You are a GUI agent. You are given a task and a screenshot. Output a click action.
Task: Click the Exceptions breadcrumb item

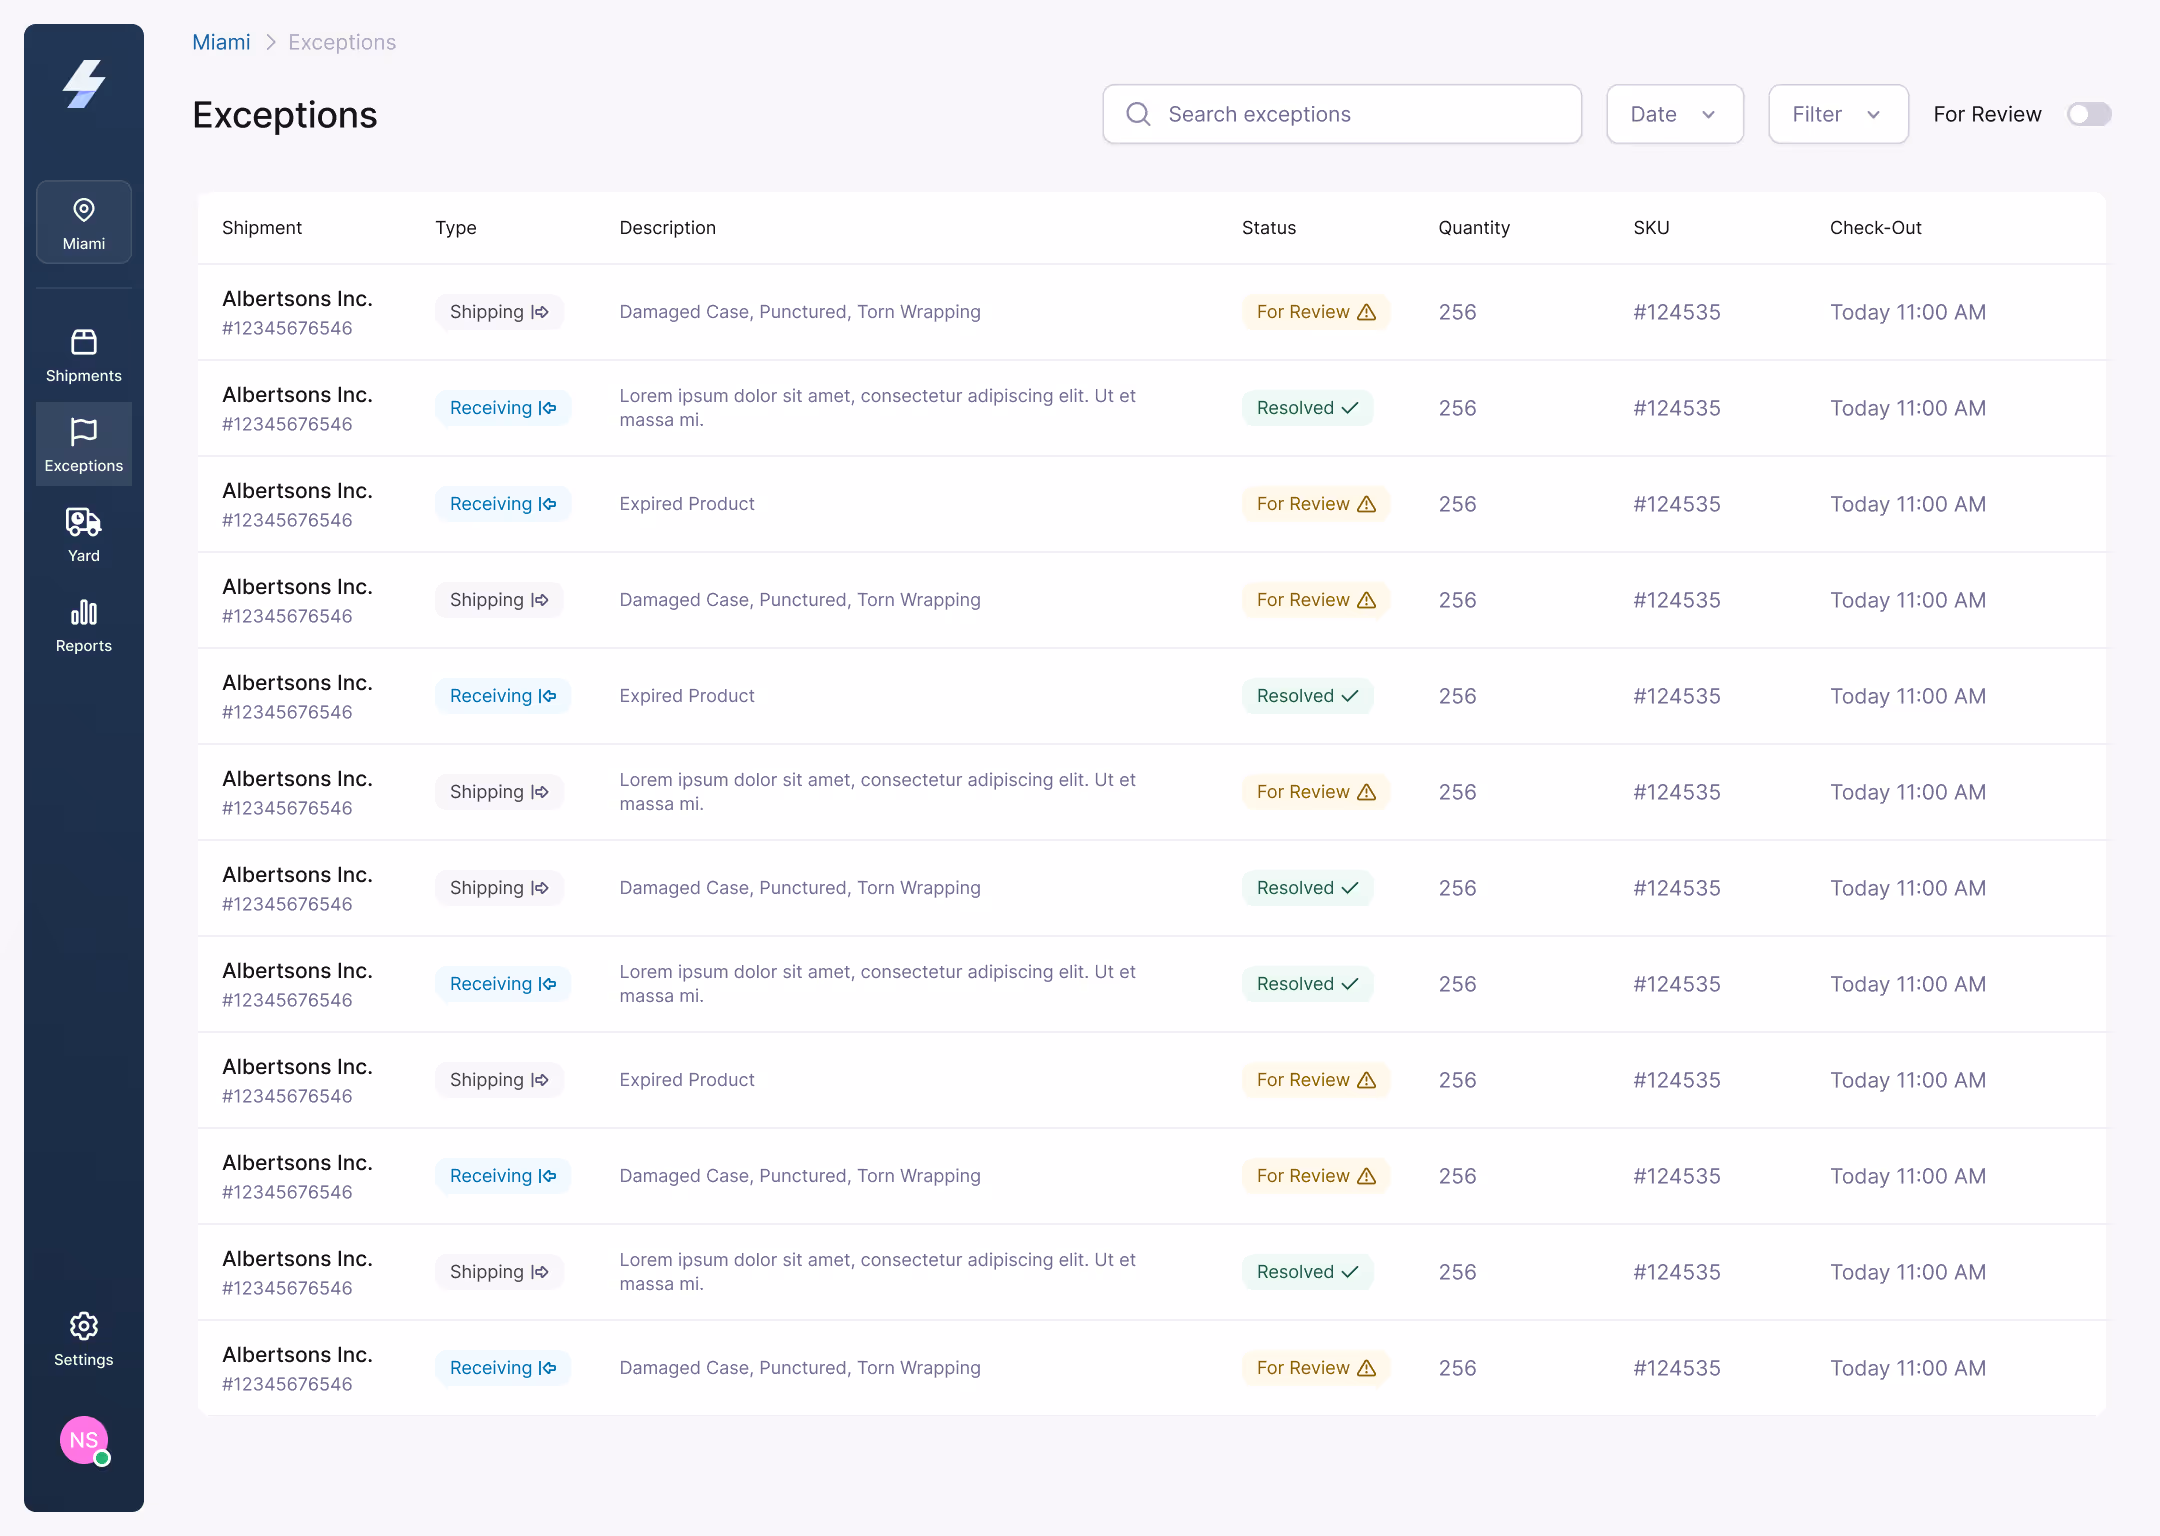342,42
